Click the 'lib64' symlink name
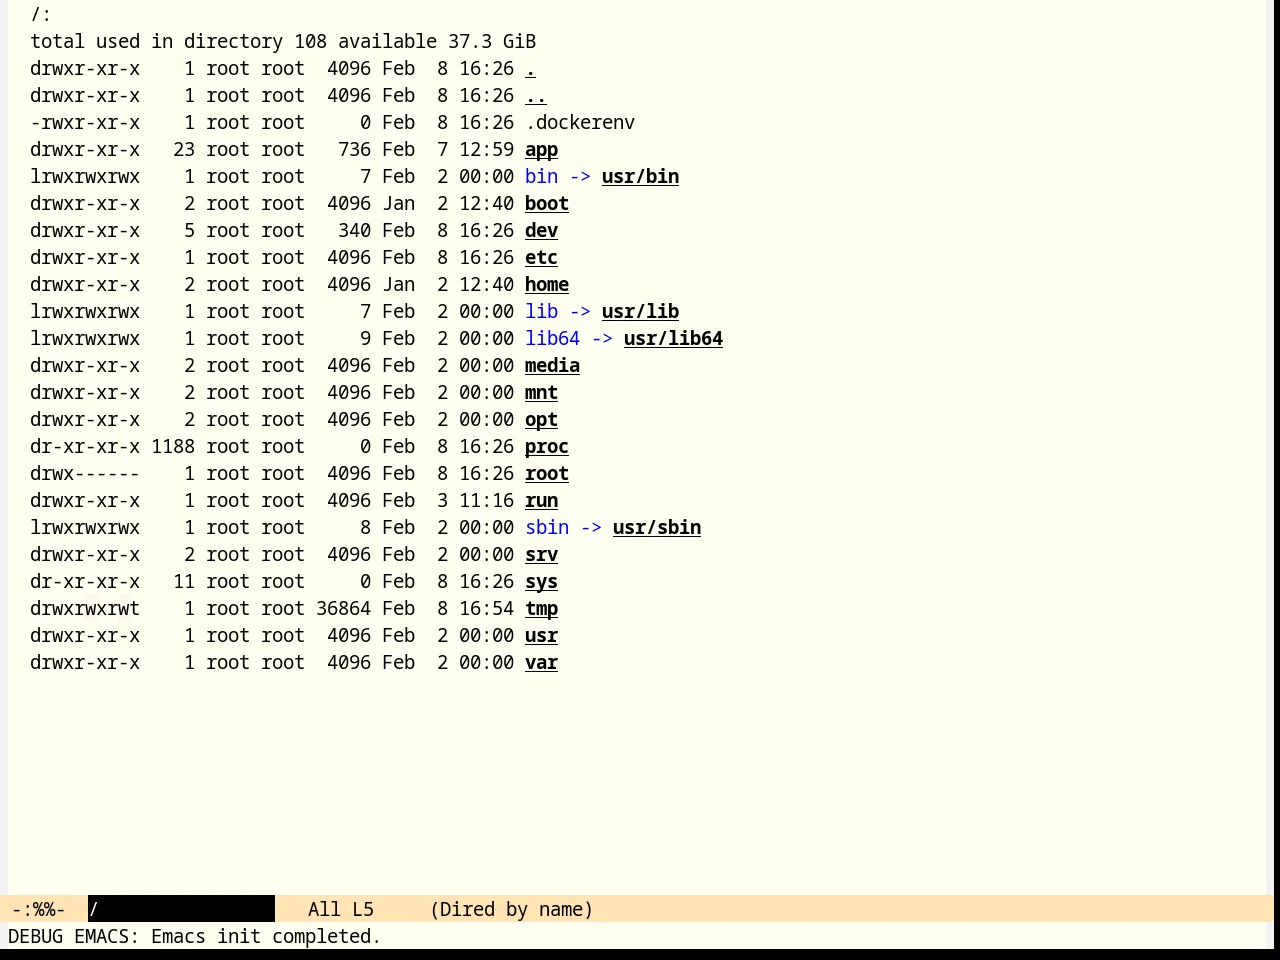Screen dimensions: 1280x960 (552, 339)
